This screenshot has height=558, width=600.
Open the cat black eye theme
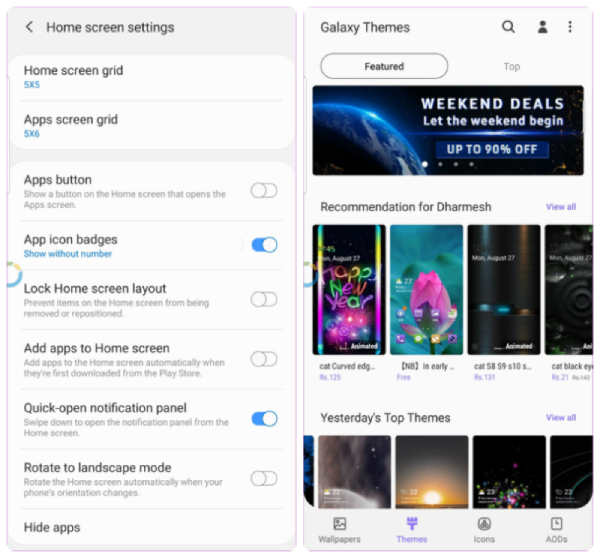[569, 290]
